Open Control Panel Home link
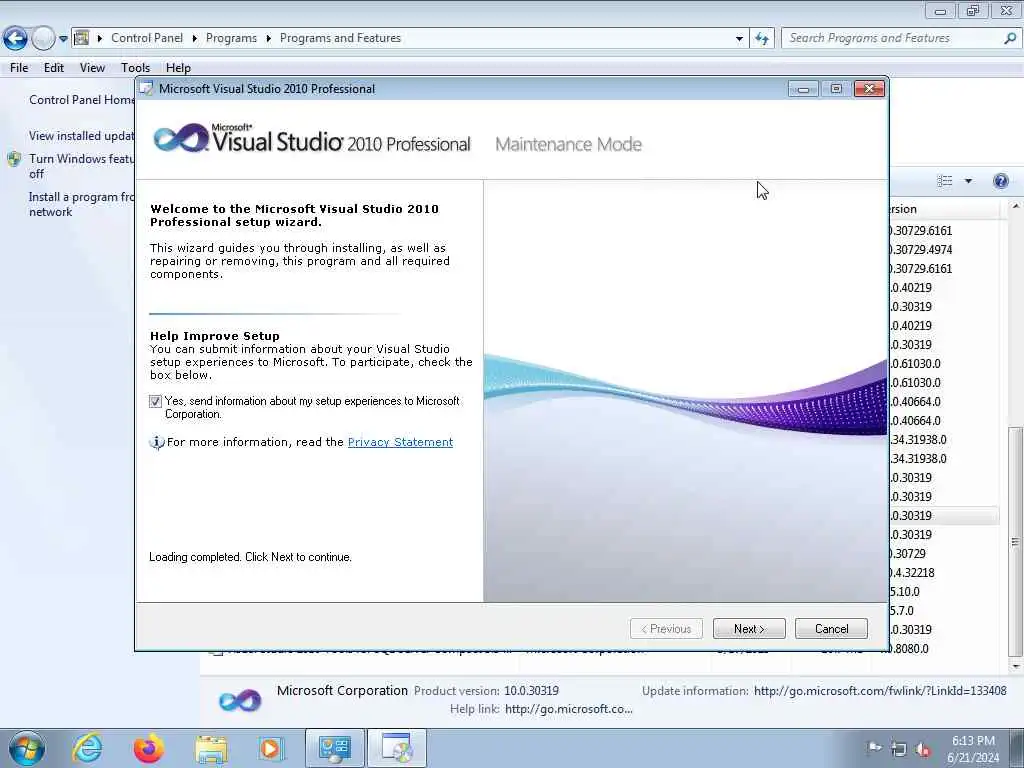 click(x=82, y=100)
